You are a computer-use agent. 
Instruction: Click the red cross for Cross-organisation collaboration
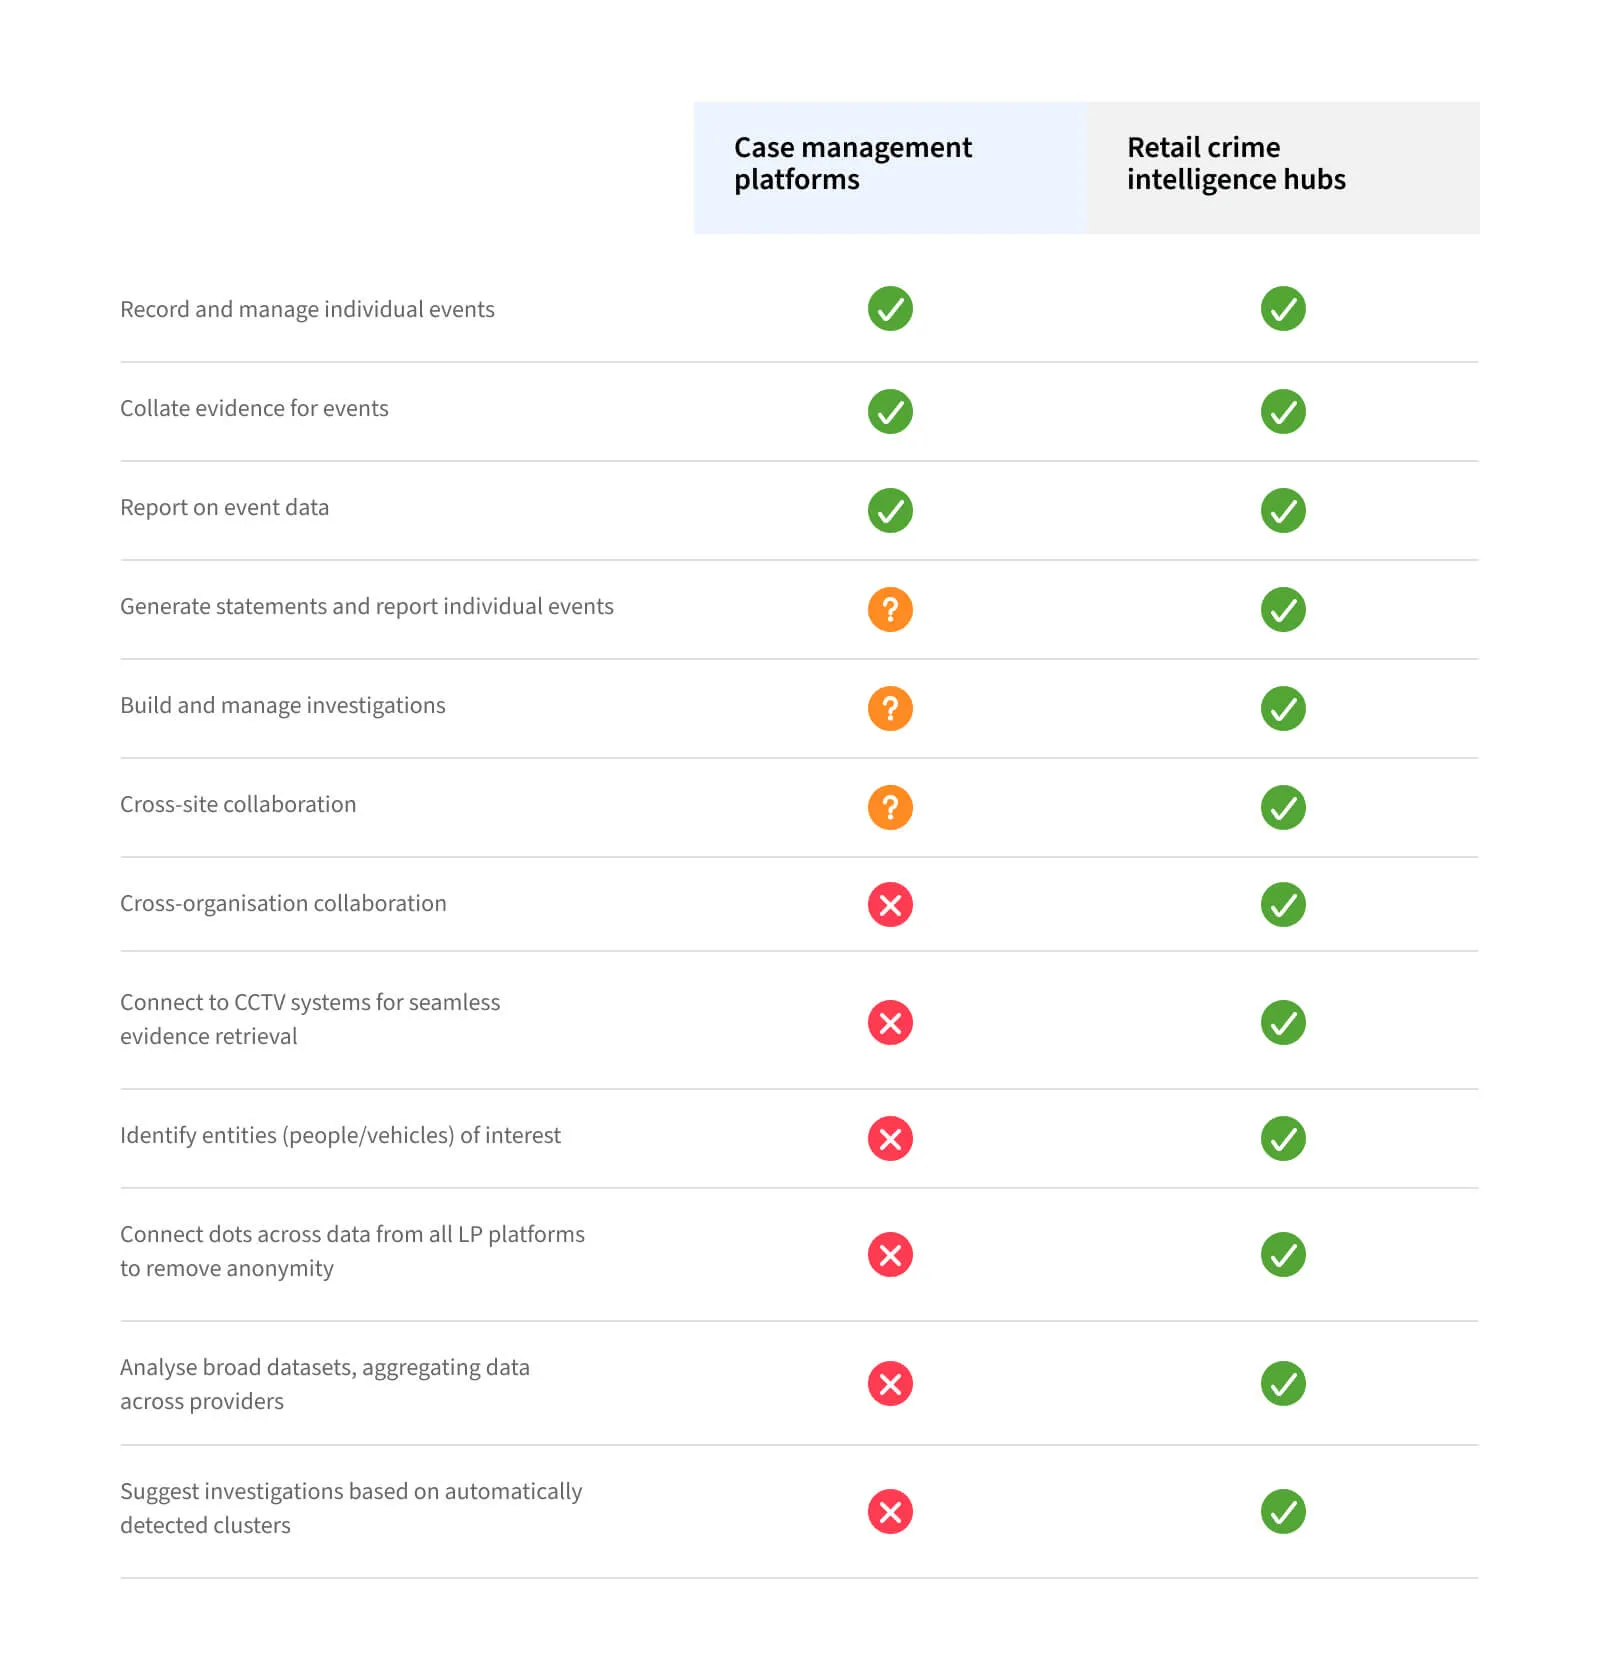coord(890,905)
